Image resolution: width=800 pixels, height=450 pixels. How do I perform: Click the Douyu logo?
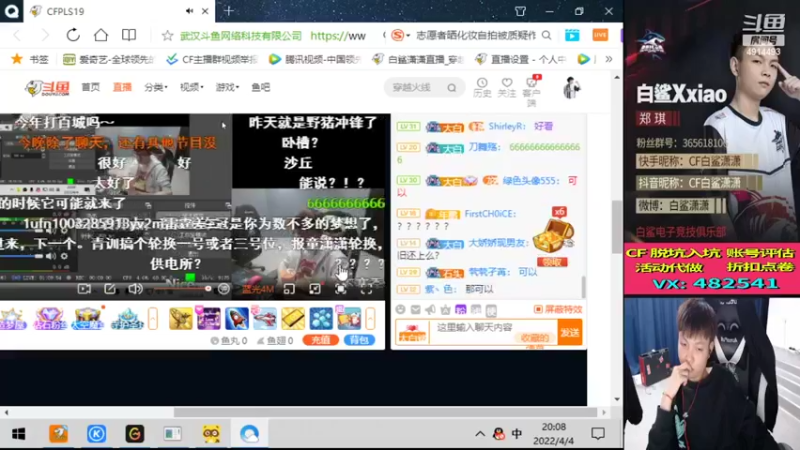(47, 88)
